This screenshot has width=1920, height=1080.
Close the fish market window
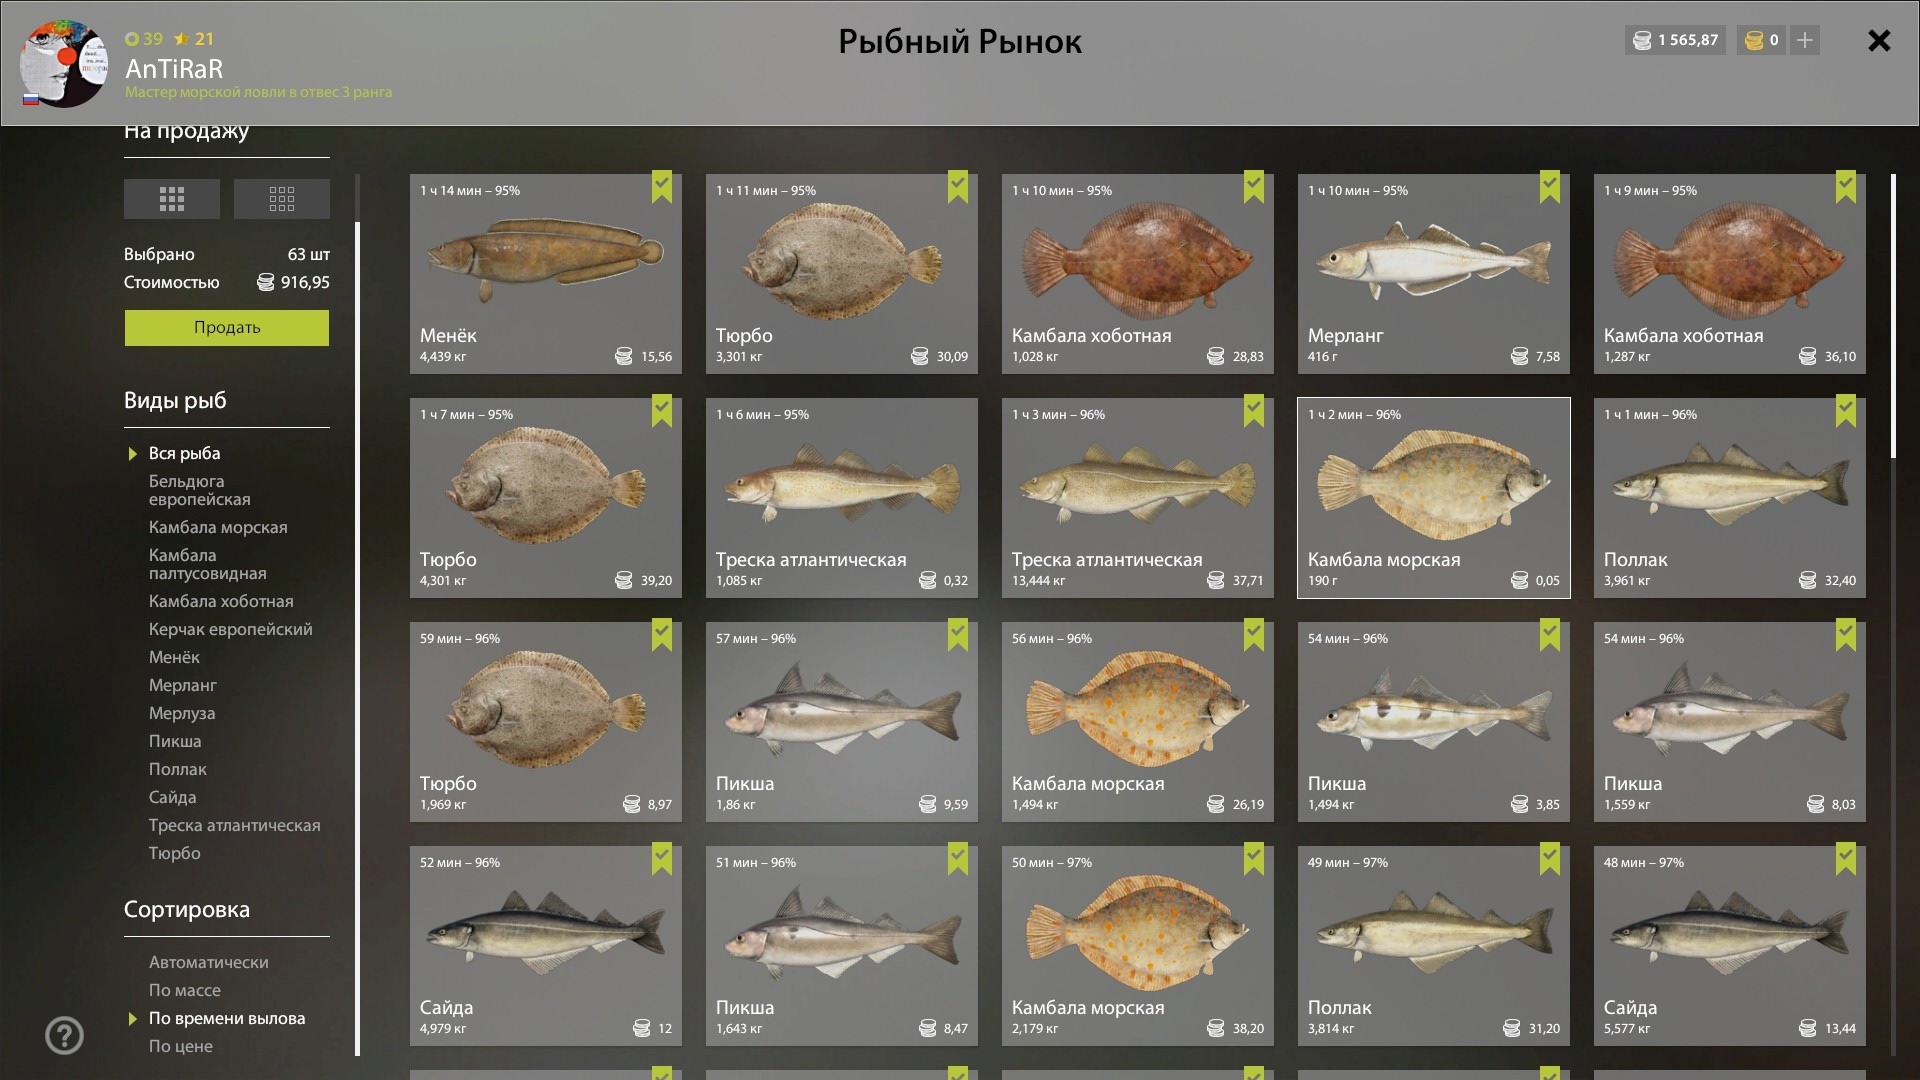point(1879,40)
